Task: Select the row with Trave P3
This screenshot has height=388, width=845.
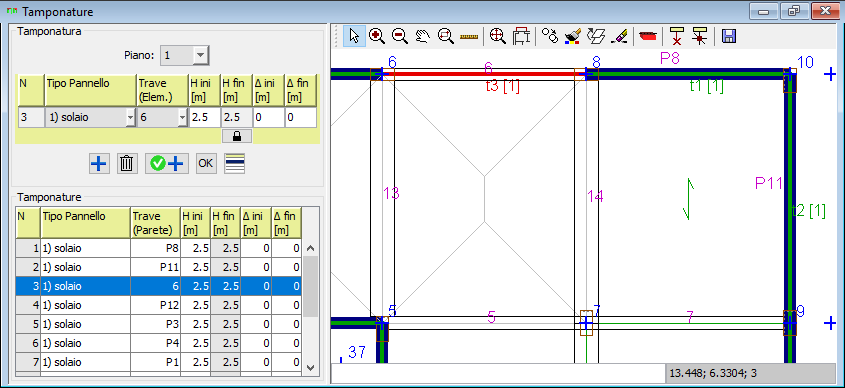Action: [158, 324]
